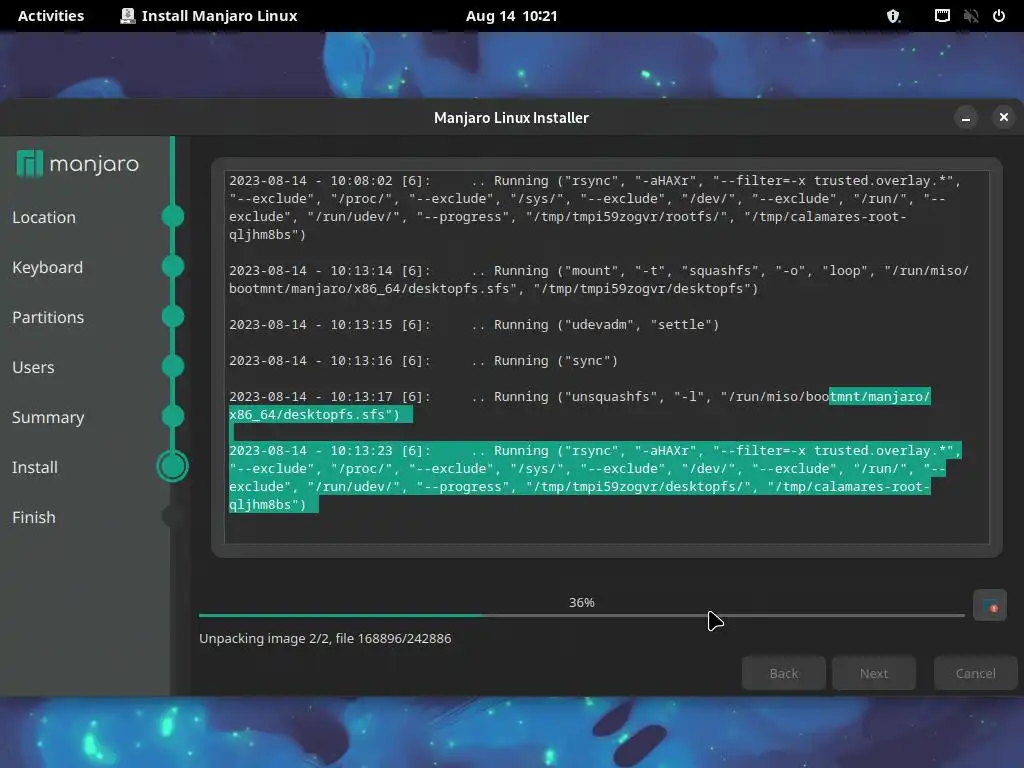Select the Summary step
Viewport: 1024px width, 768px height.
pos(48,417)
